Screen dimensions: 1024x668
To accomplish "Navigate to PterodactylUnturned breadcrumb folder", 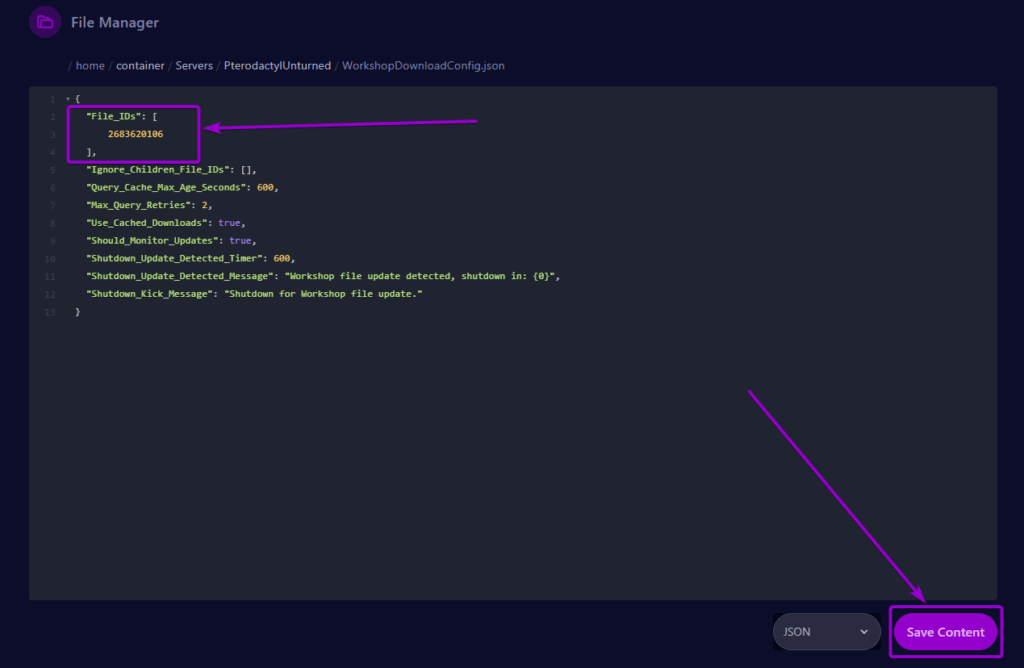I will 278,66.
